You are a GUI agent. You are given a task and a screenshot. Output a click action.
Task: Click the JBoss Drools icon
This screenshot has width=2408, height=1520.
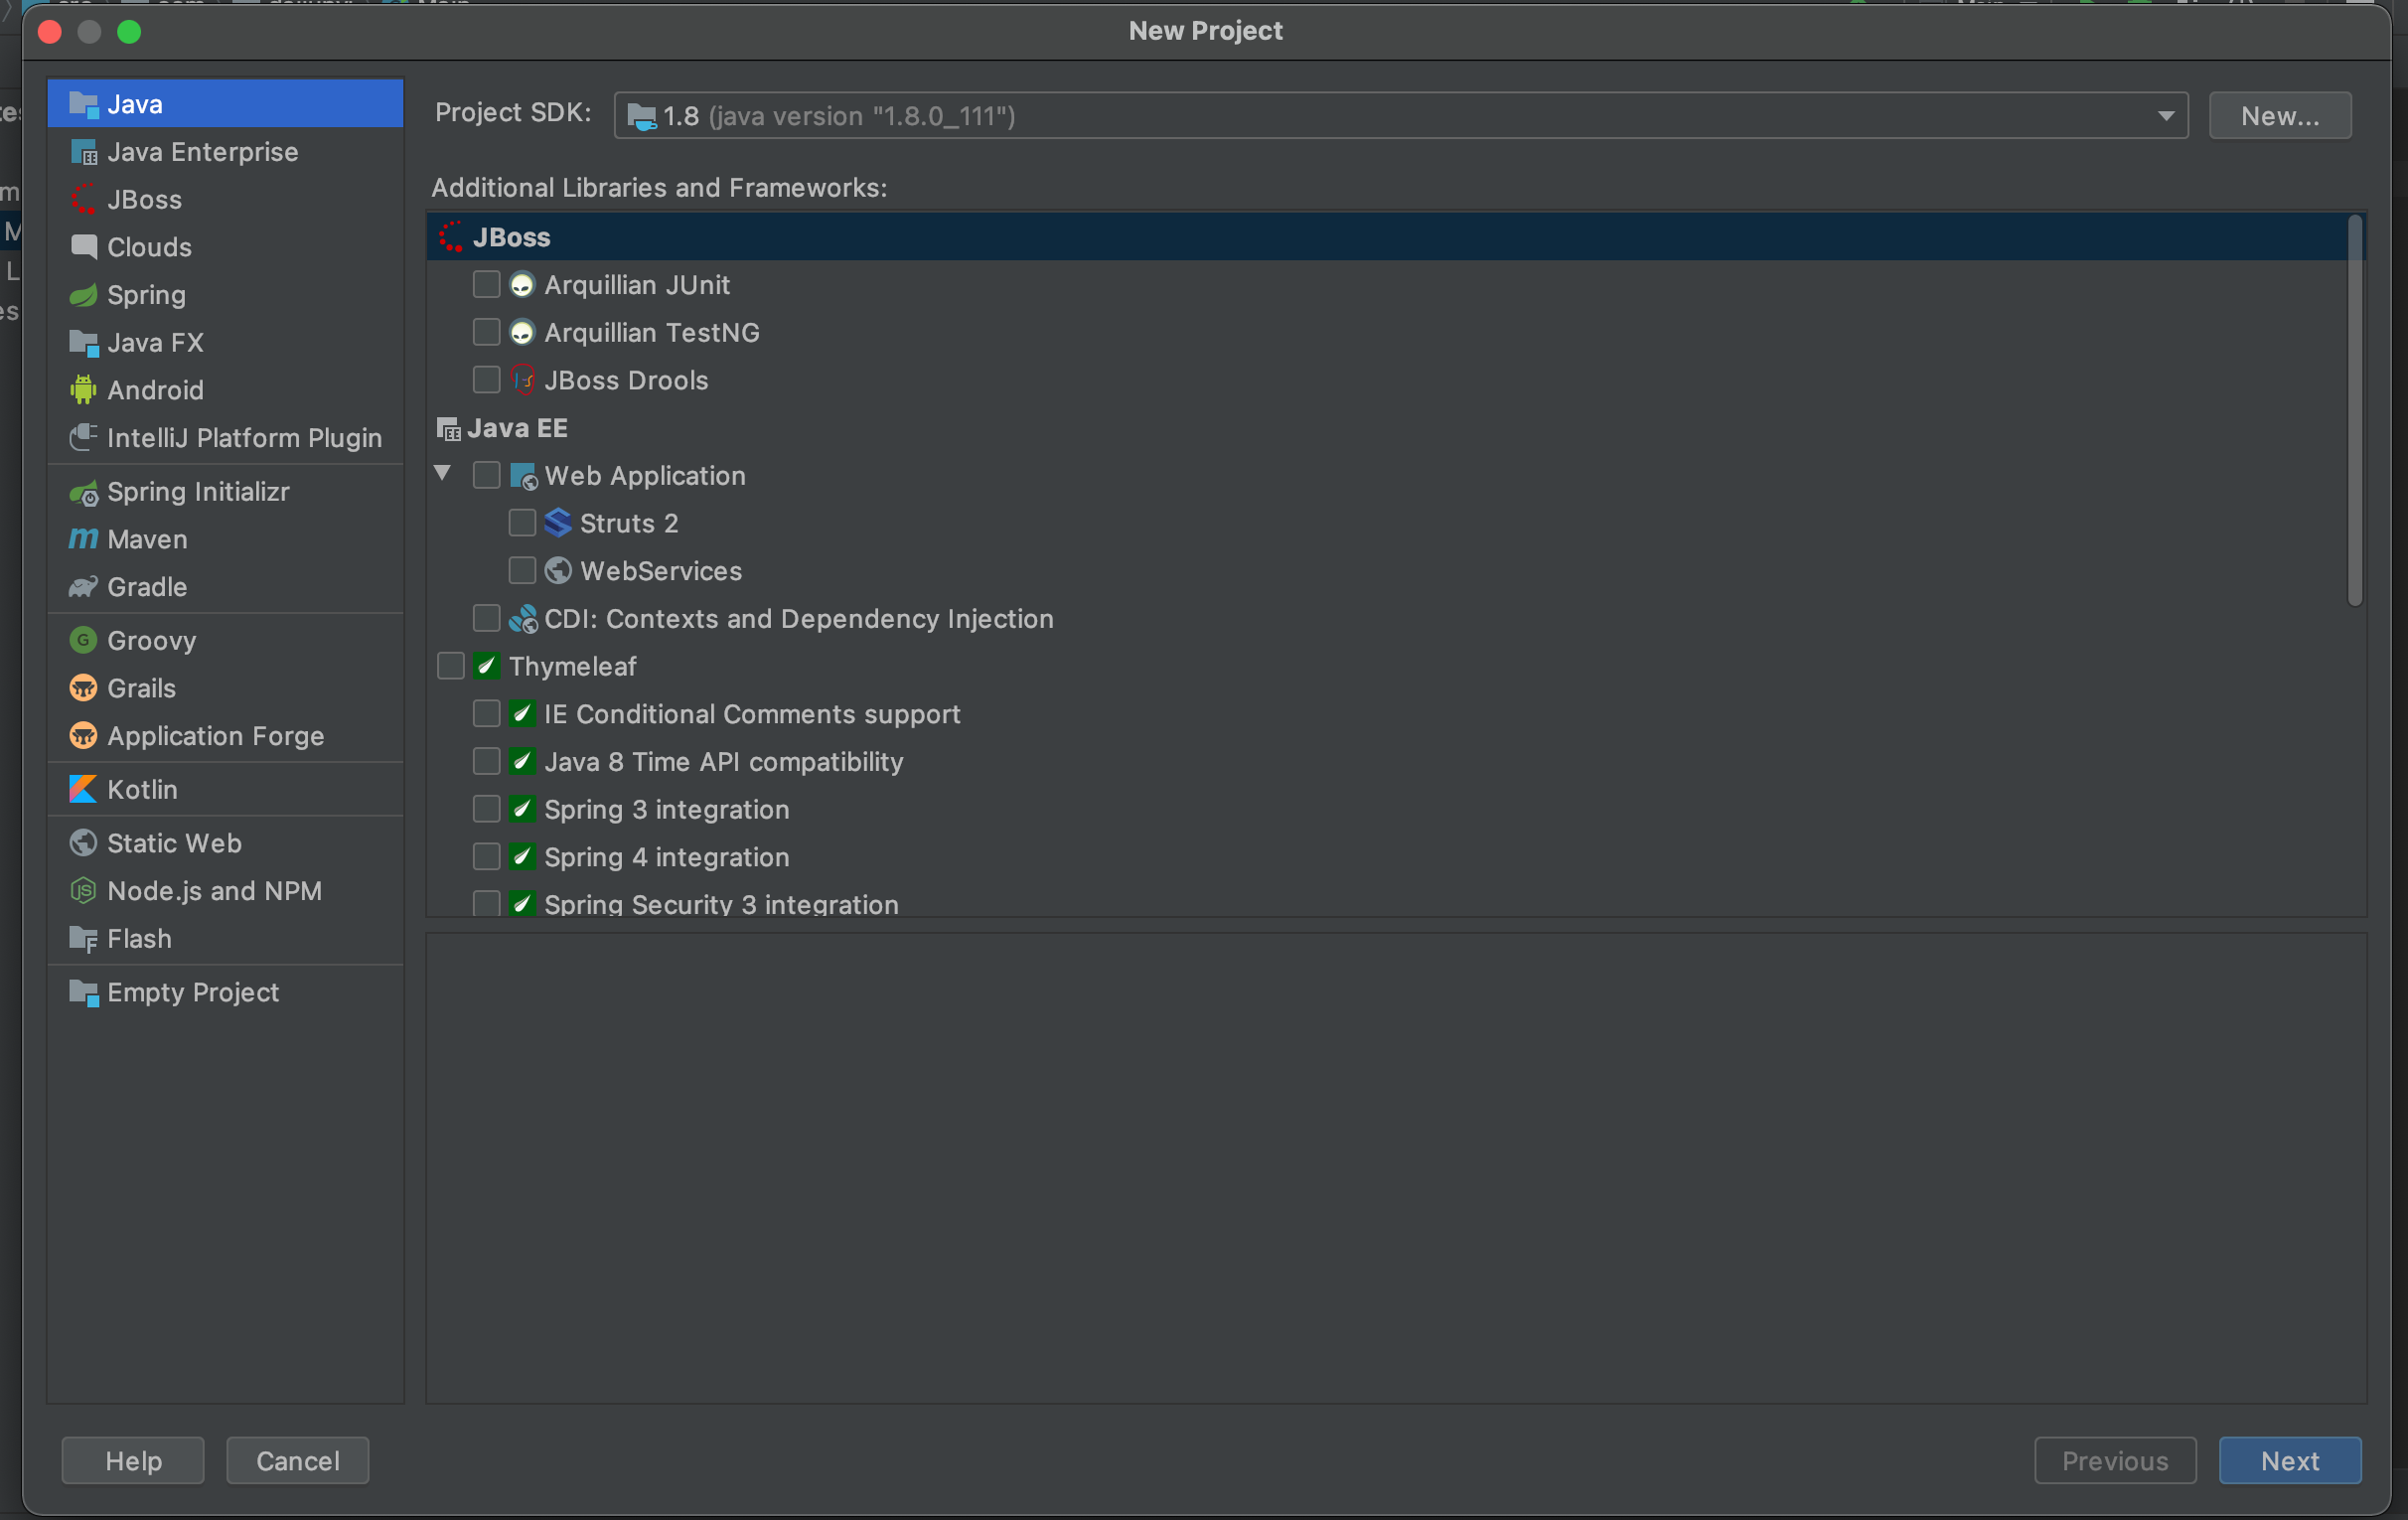[522, 380]
